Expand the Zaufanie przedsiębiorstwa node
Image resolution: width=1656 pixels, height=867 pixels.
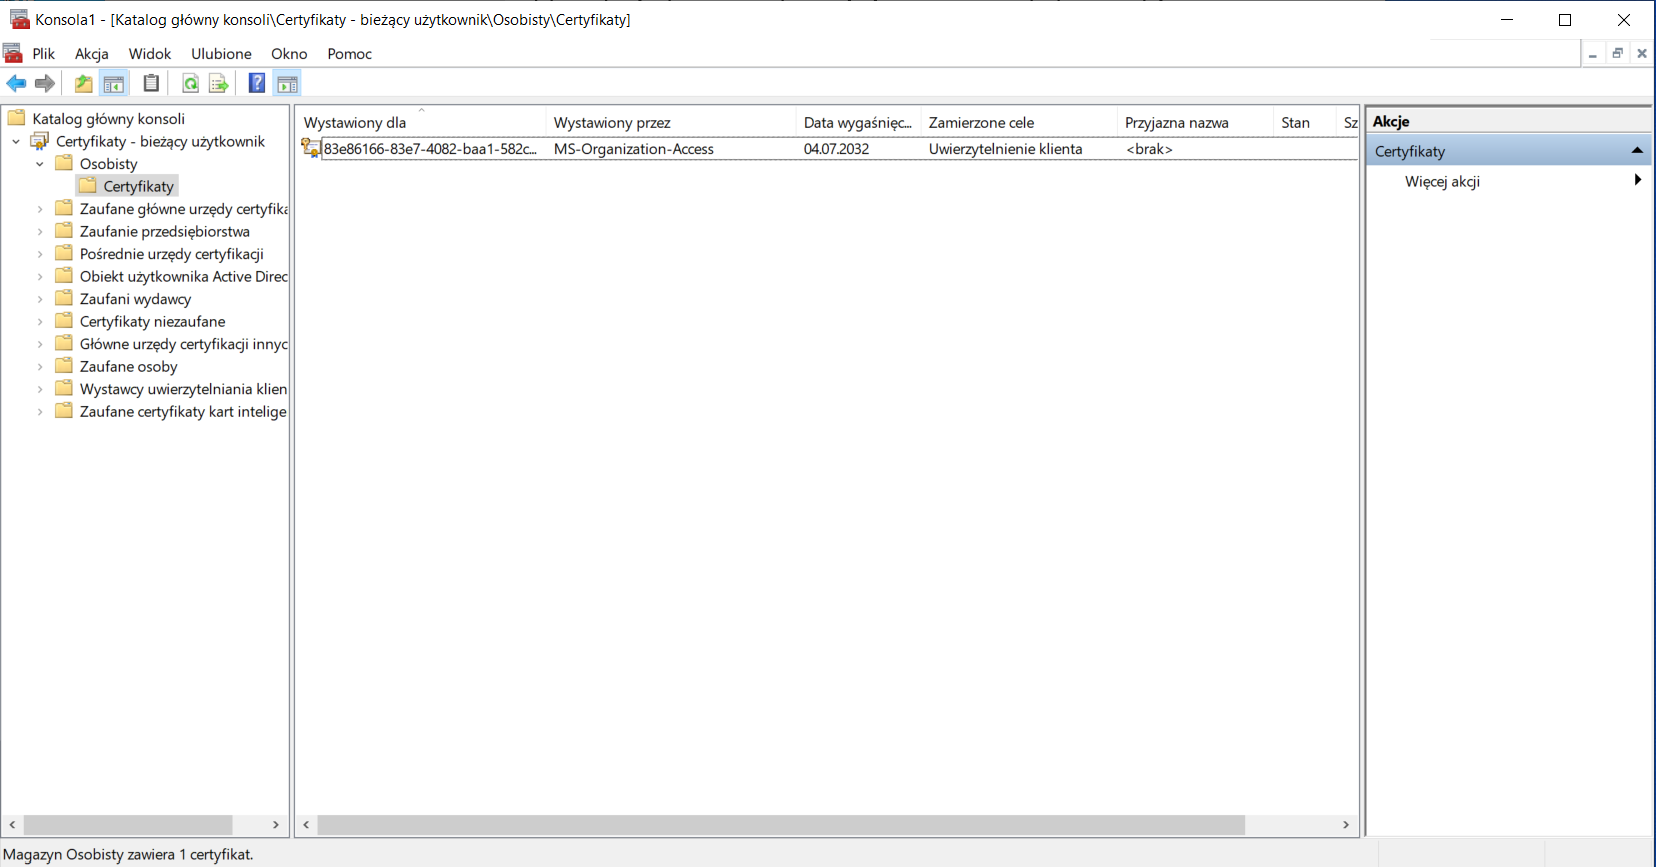[x=40, y=232]
